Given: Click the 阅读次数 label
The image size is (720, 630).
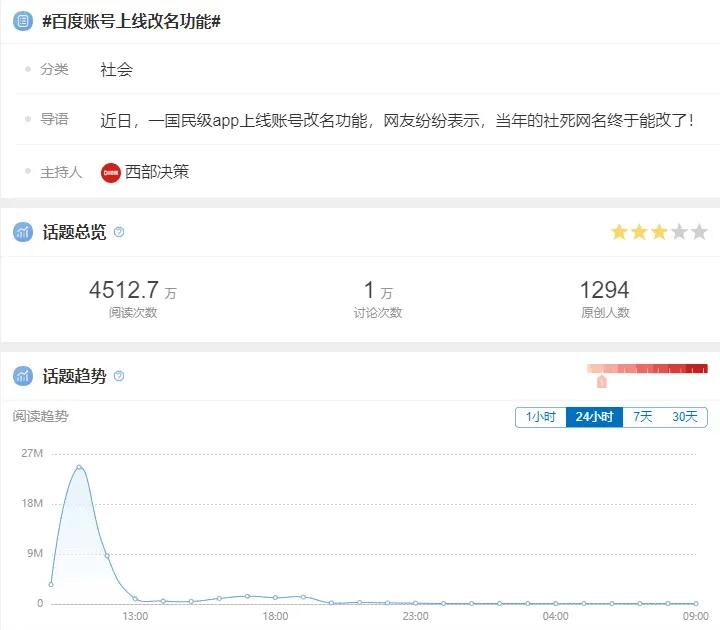Looking at the screenshot, I should click(x=133, y=313).
